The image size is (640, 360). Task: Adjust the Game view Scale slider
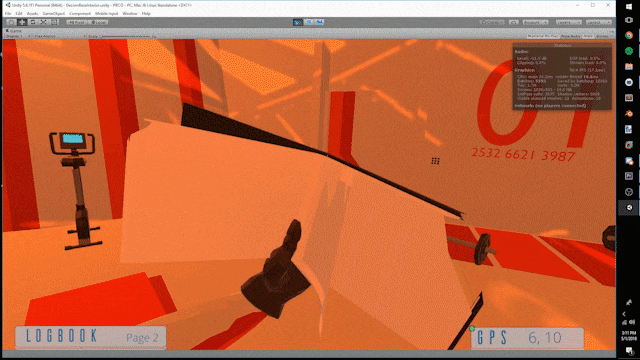[x=126, y=36]
